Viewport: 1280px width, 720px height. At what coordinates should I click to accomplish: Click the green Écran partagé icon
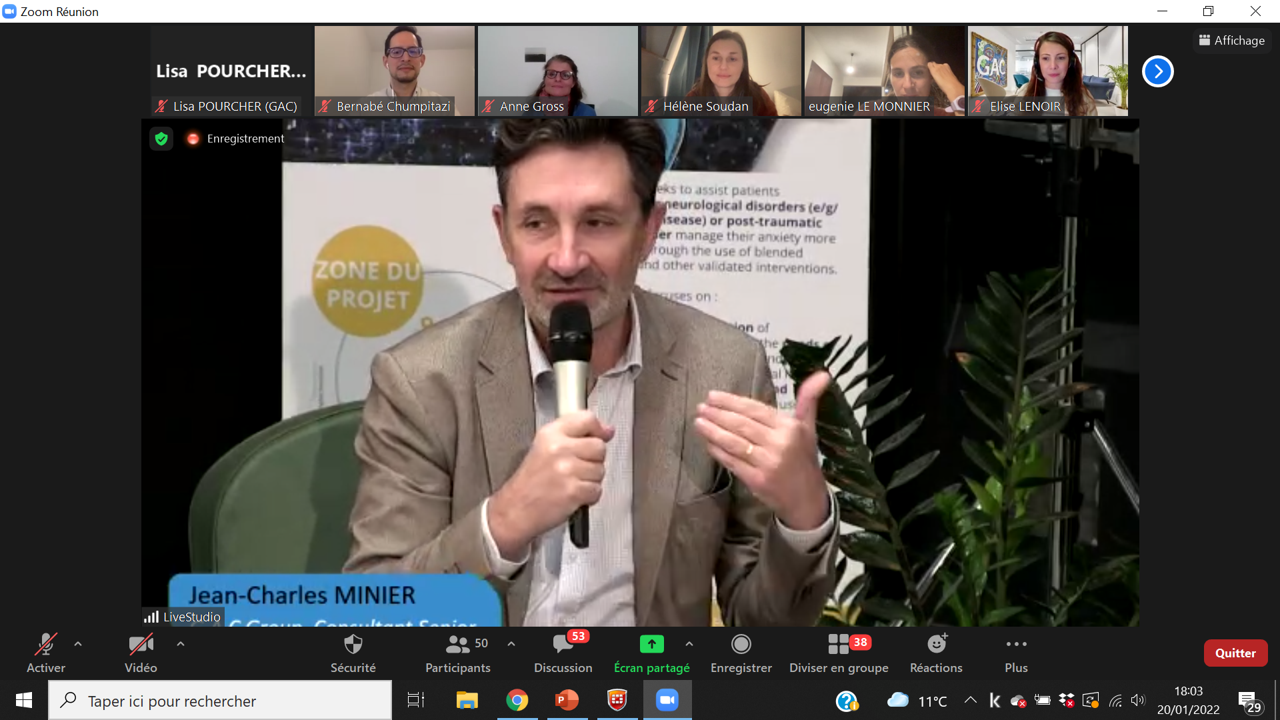(651, 645)
